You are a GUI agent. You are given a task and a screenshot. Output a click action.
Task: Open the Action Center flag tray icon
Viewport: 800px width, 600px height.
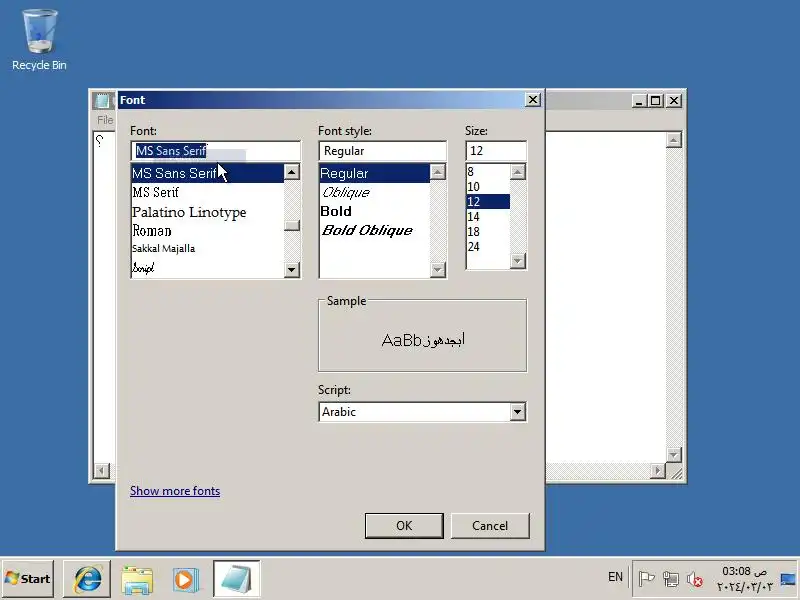click(646, 579)
